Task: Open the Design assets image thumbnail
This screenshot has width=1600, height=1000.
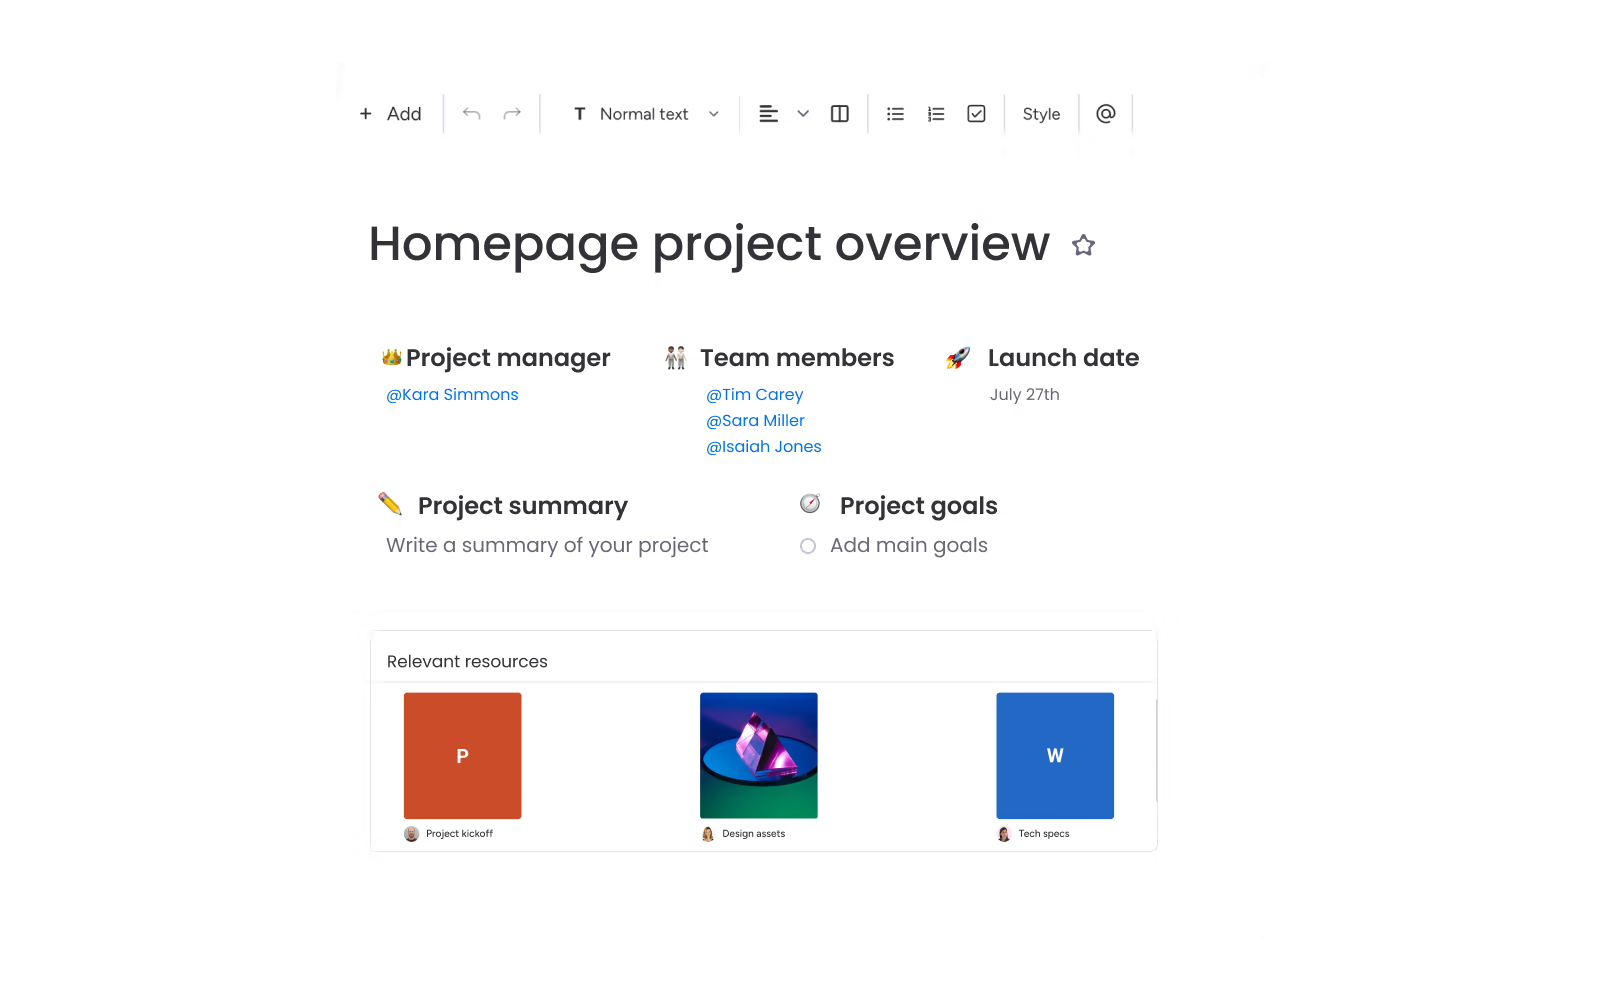Action: coord(758,756)
